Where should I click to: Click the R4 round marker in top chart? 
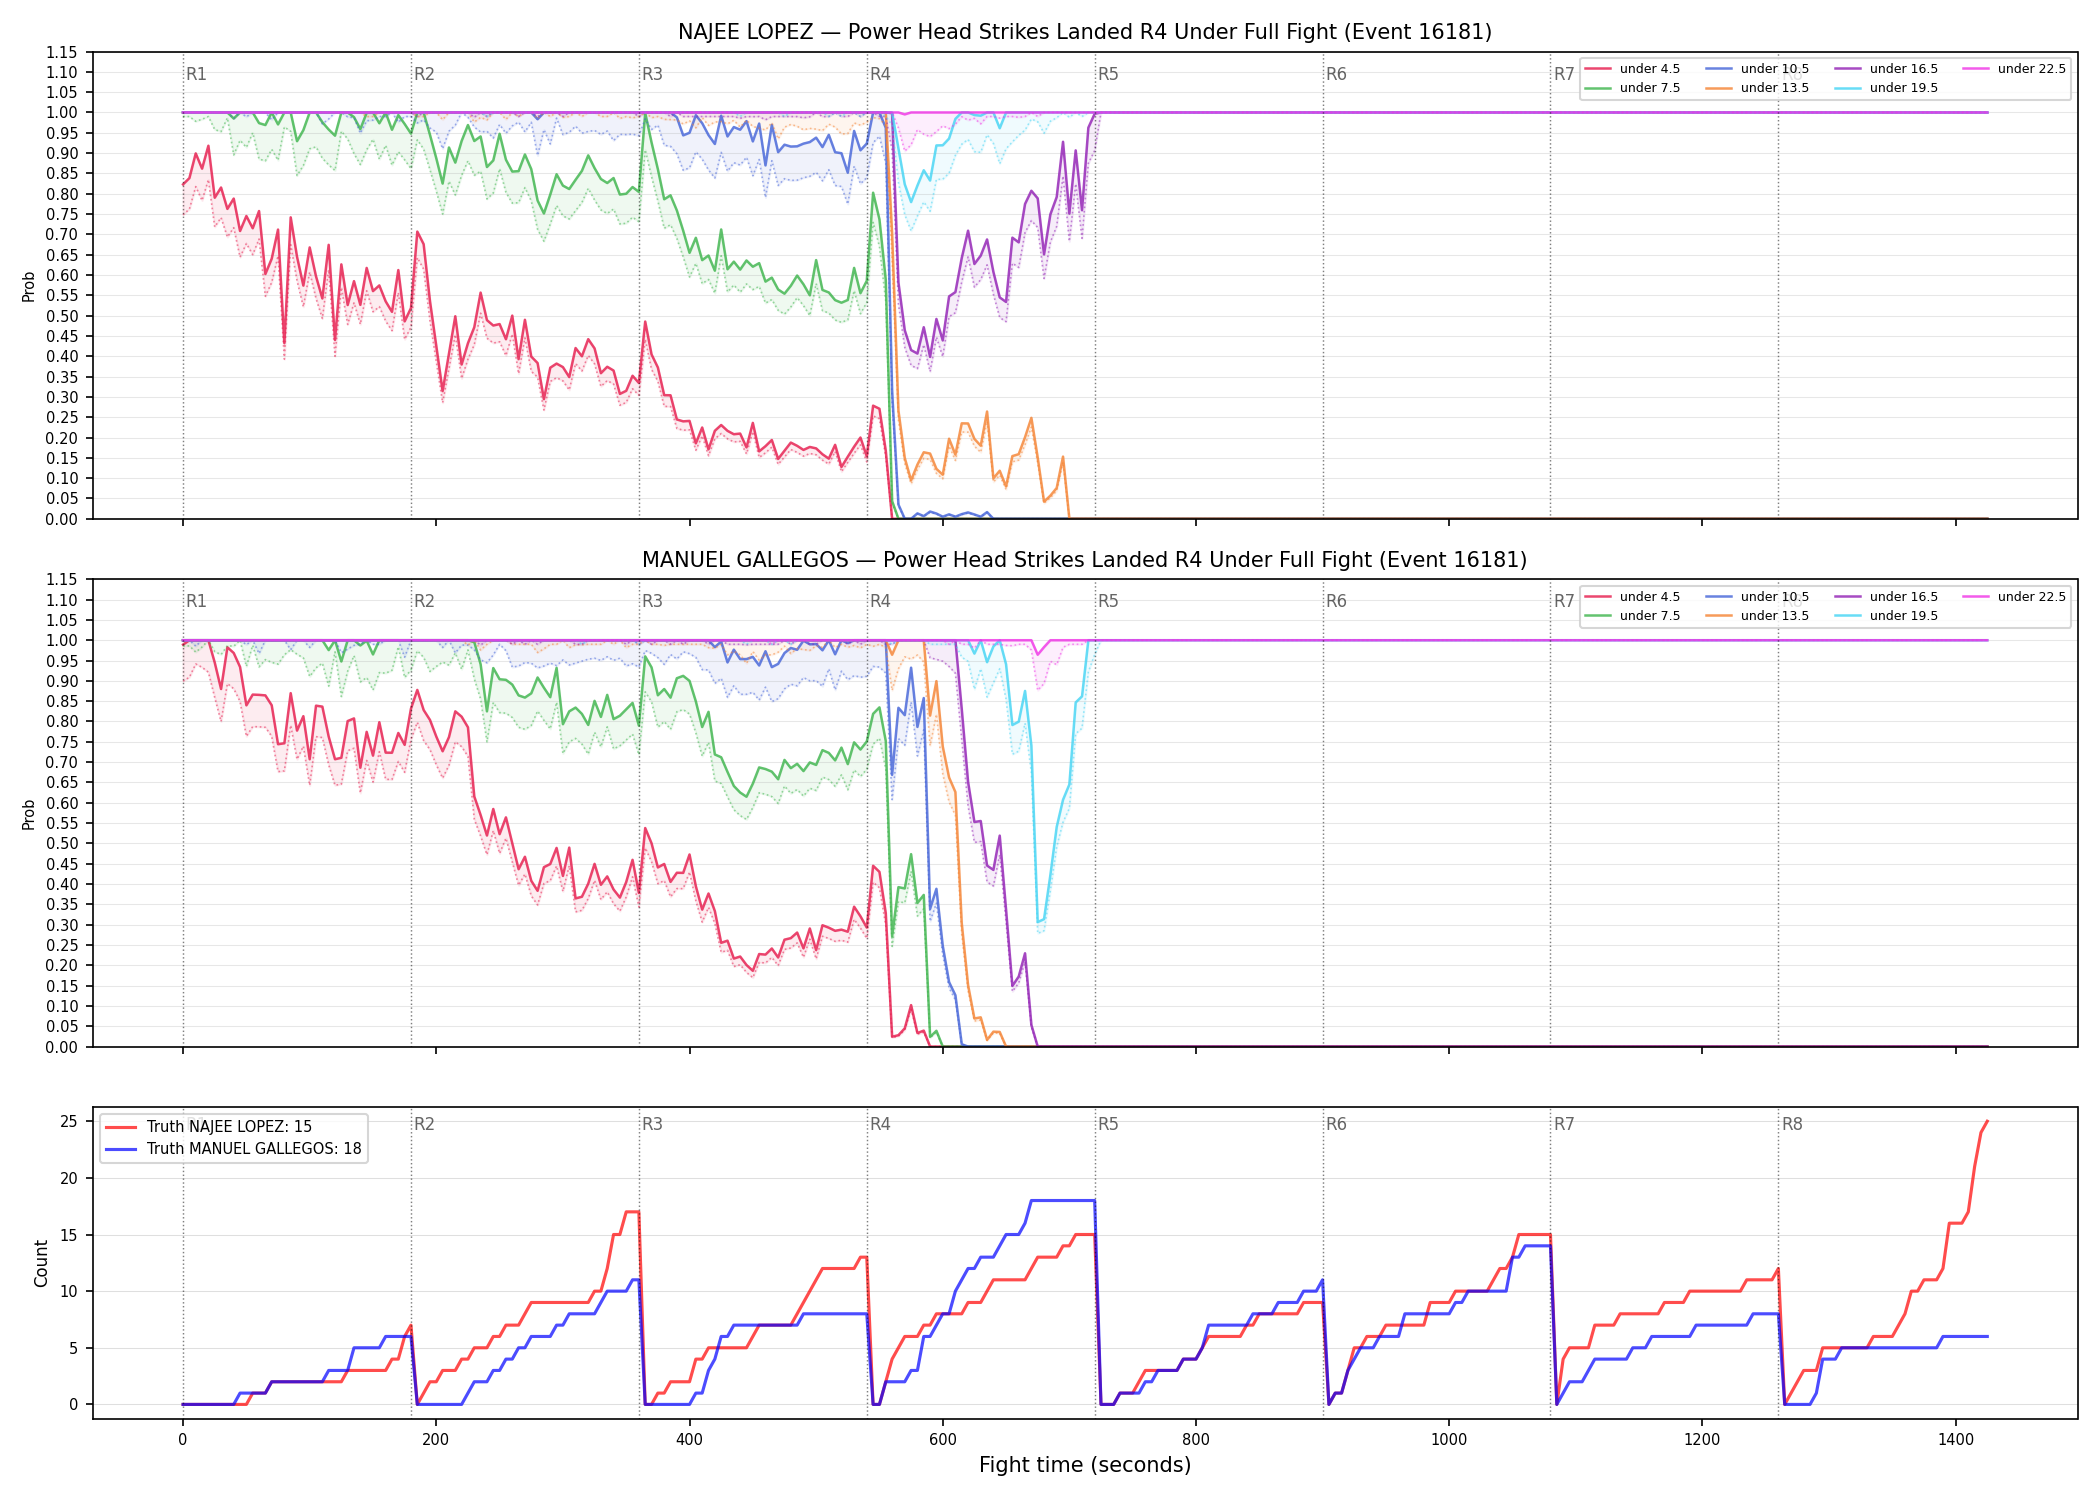(x=880, y=74)
